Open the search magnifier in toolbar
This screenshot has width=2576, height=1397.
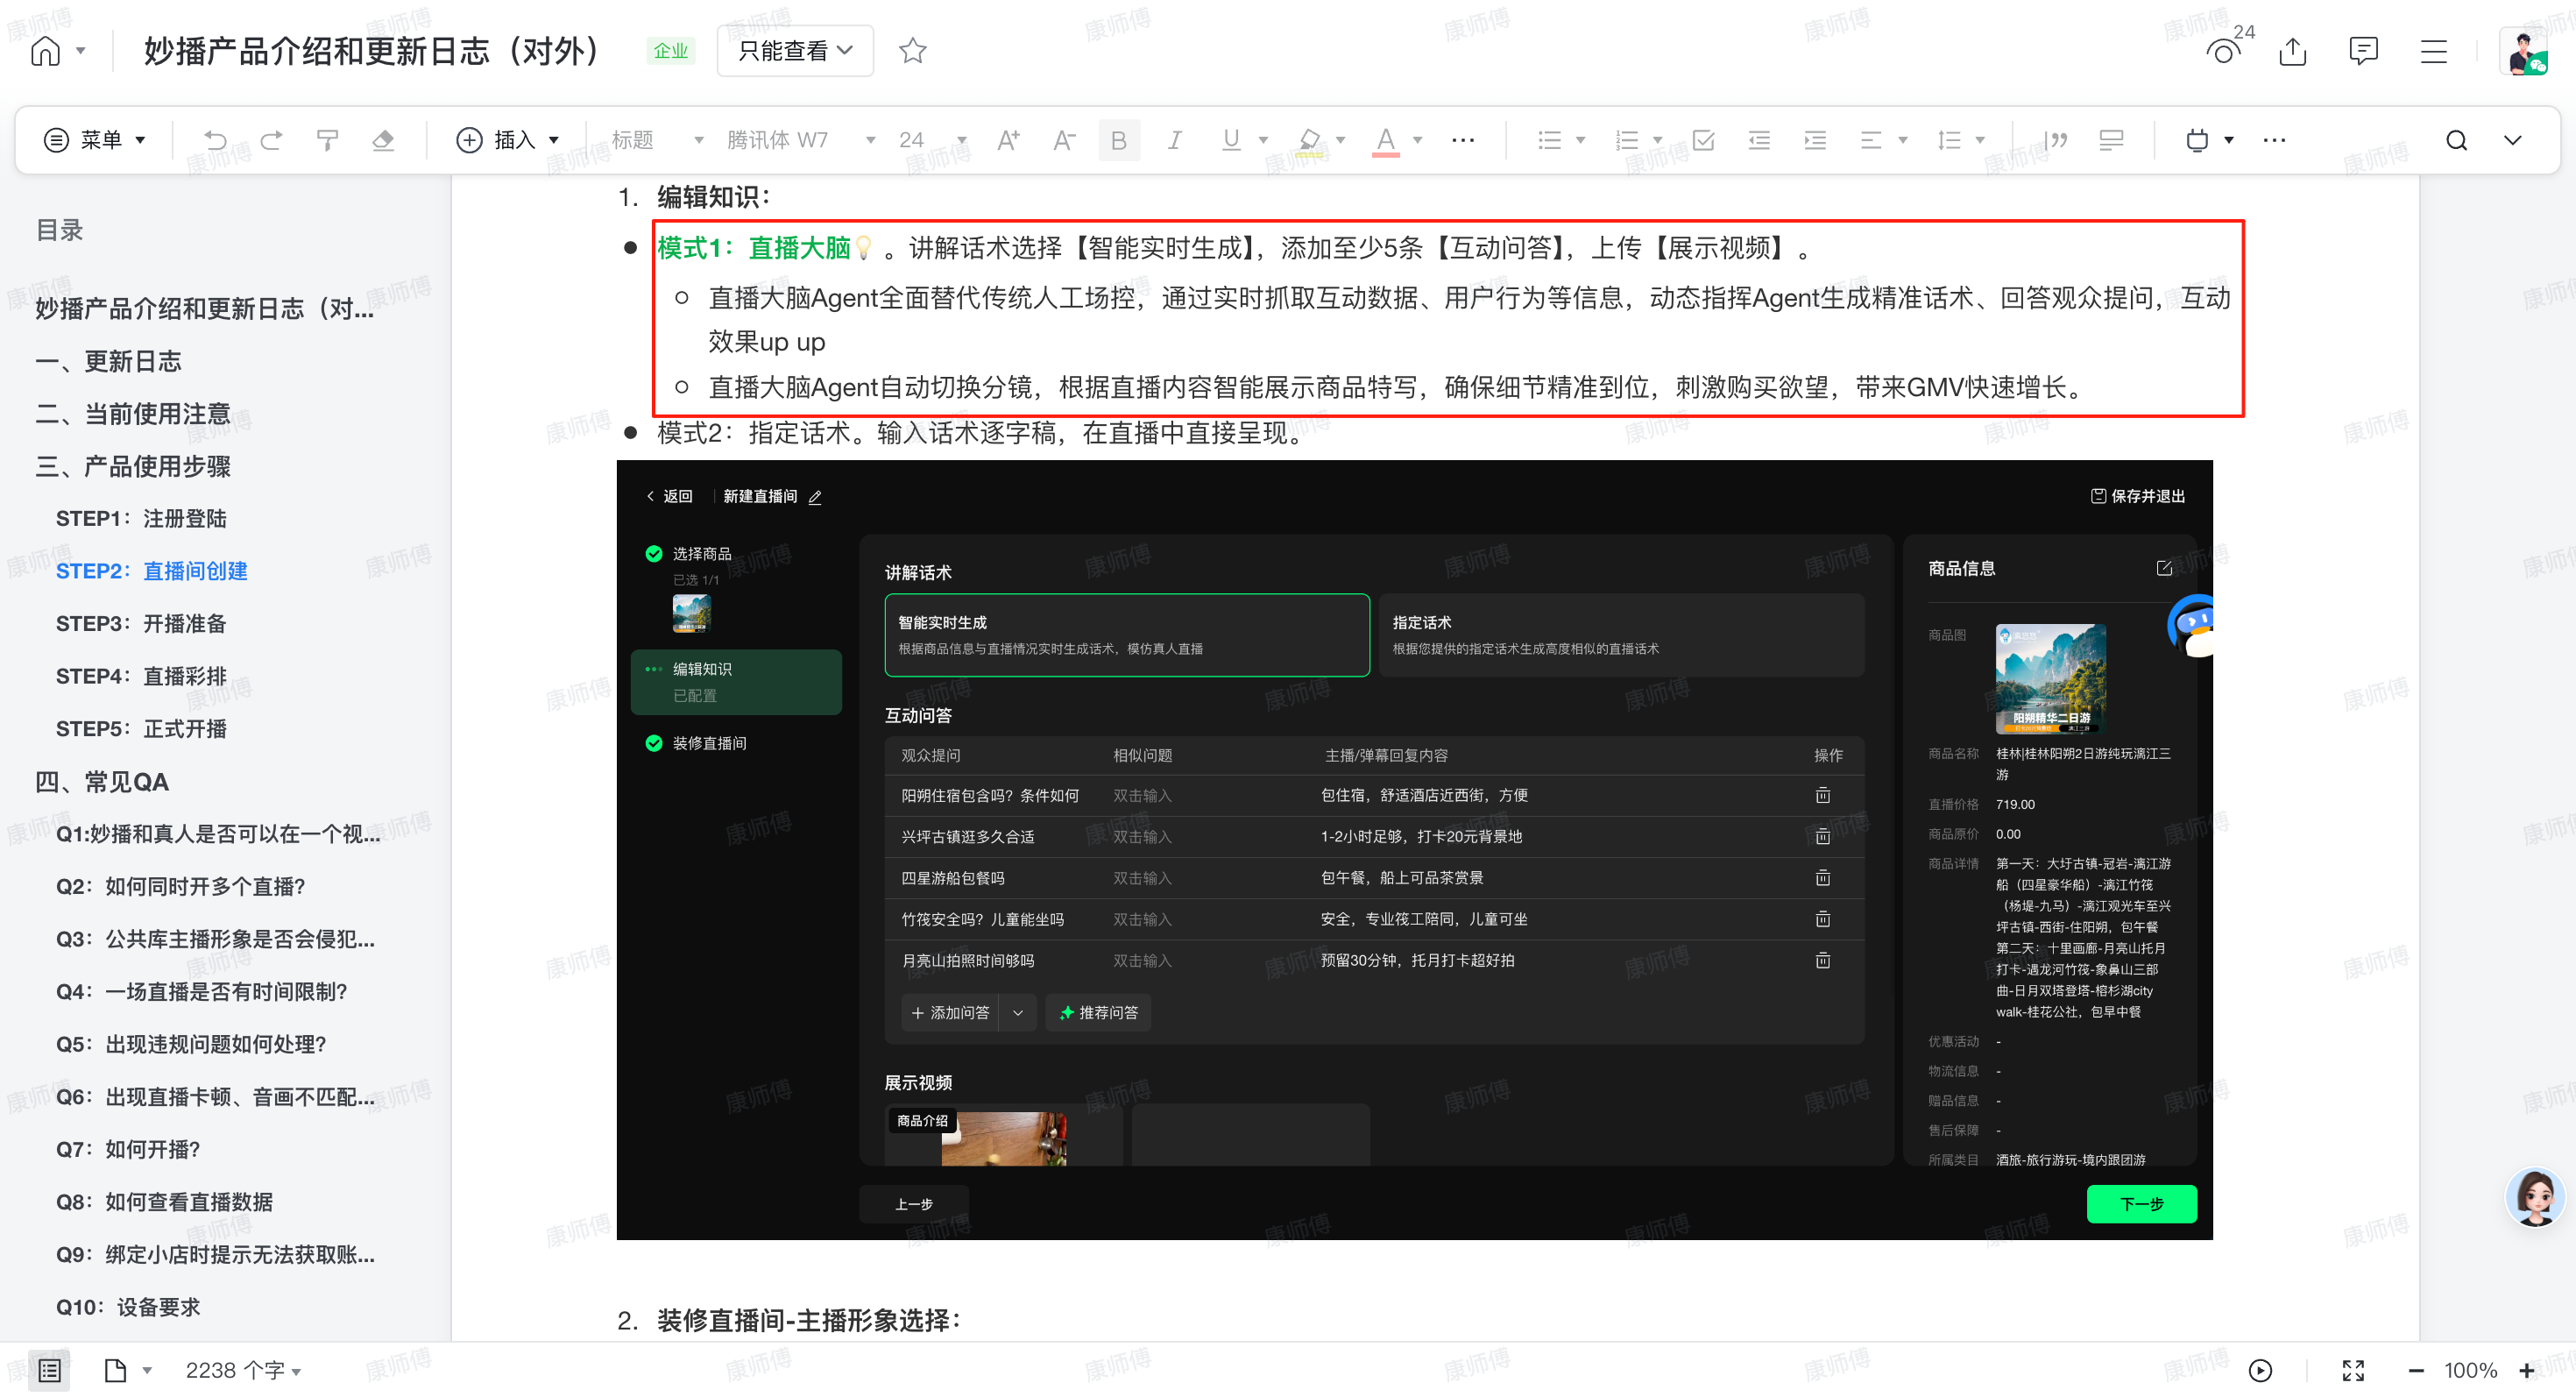click(x=2456, y=140)
